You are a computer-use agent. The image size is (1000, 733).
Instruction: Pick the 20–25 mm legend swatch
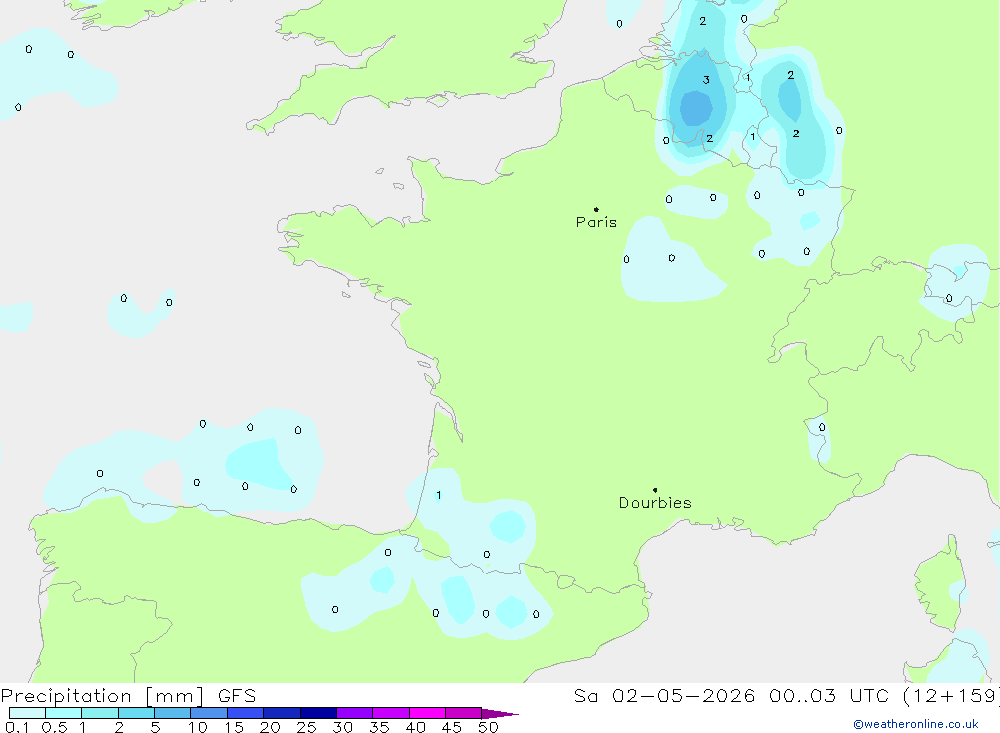[281, 713]
